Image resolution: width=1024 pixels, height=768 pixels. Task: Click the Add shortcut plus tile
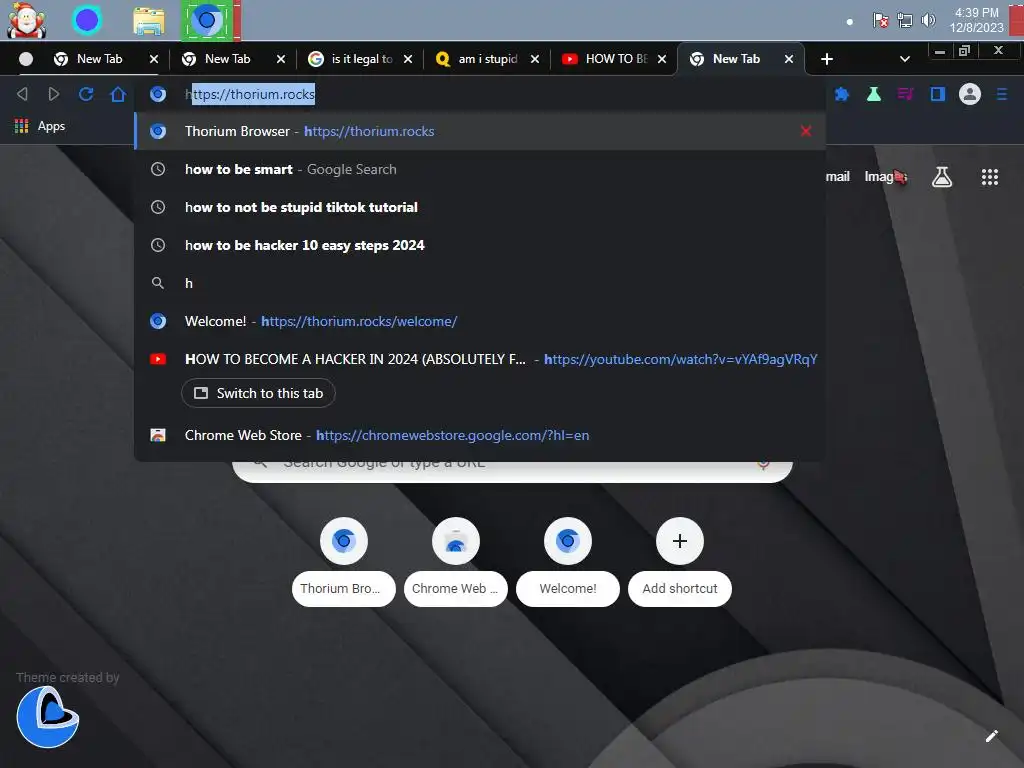(680, 562)
